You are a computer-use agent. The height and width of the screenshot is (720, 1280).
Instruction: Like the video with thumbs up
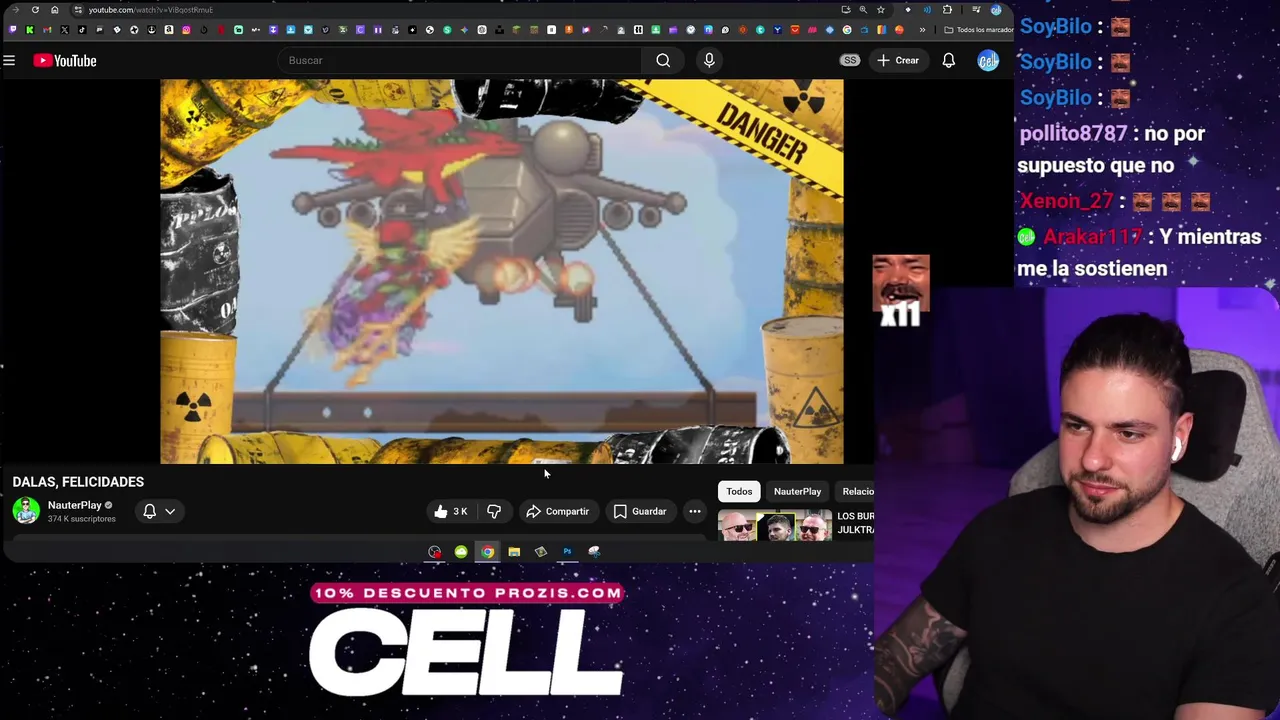(x=450, y=511)
